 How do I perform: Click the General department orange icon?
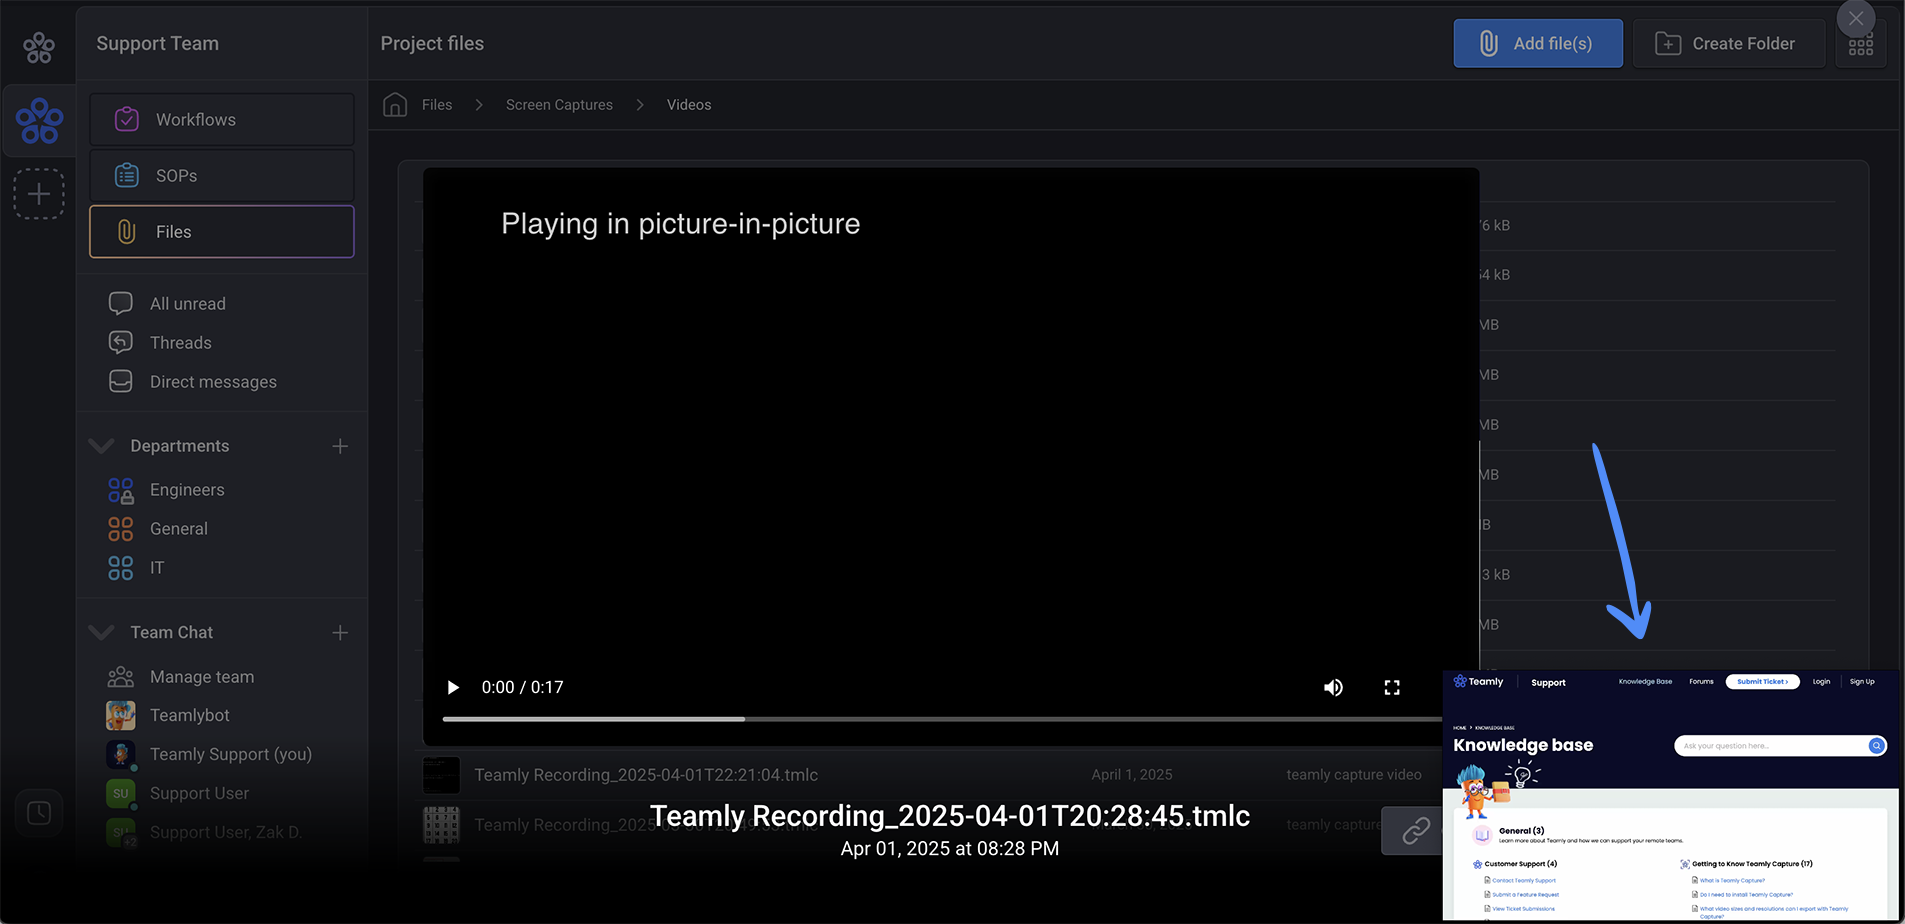121,529
